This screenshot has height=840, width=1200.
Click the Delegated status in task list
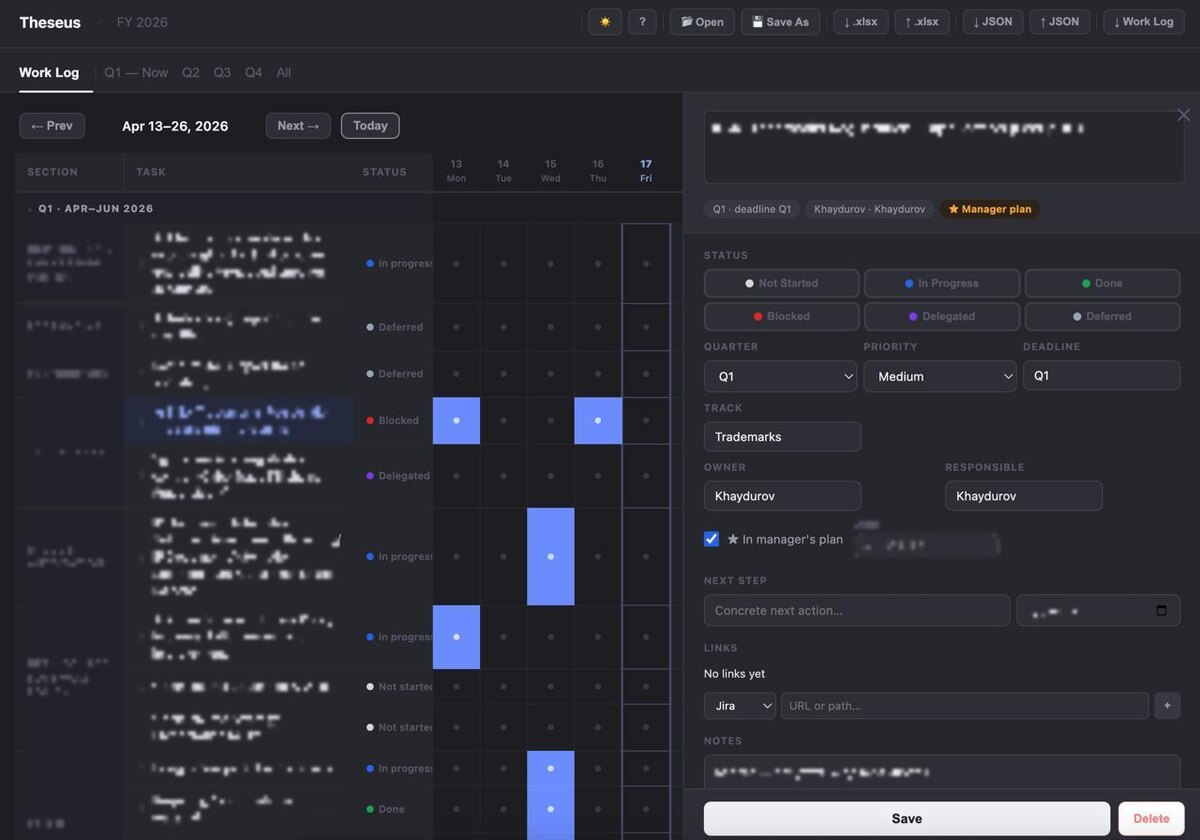tap(398, 476)
